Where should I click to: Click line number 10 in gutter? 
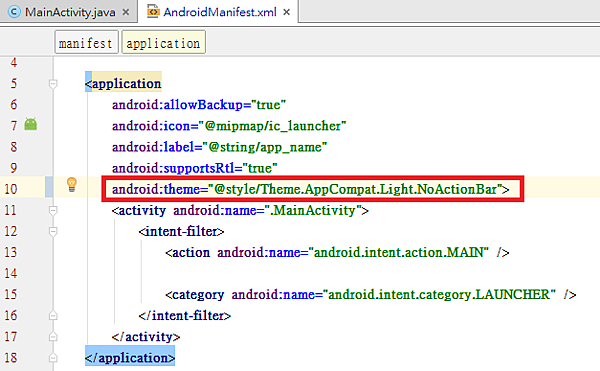(x=11, y=189)
